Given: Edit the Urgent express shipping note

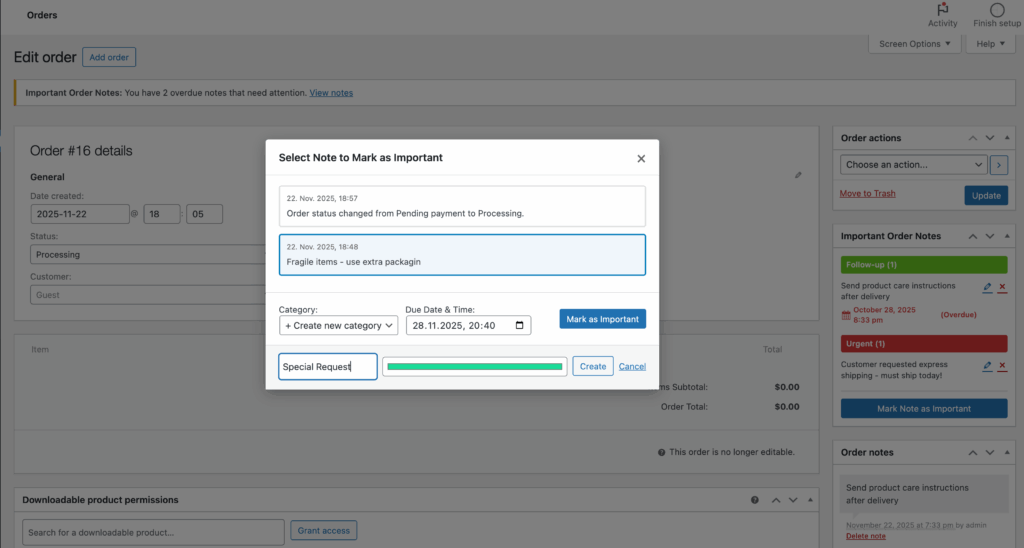Looking at the screenshot, I should tap(987, 366).
